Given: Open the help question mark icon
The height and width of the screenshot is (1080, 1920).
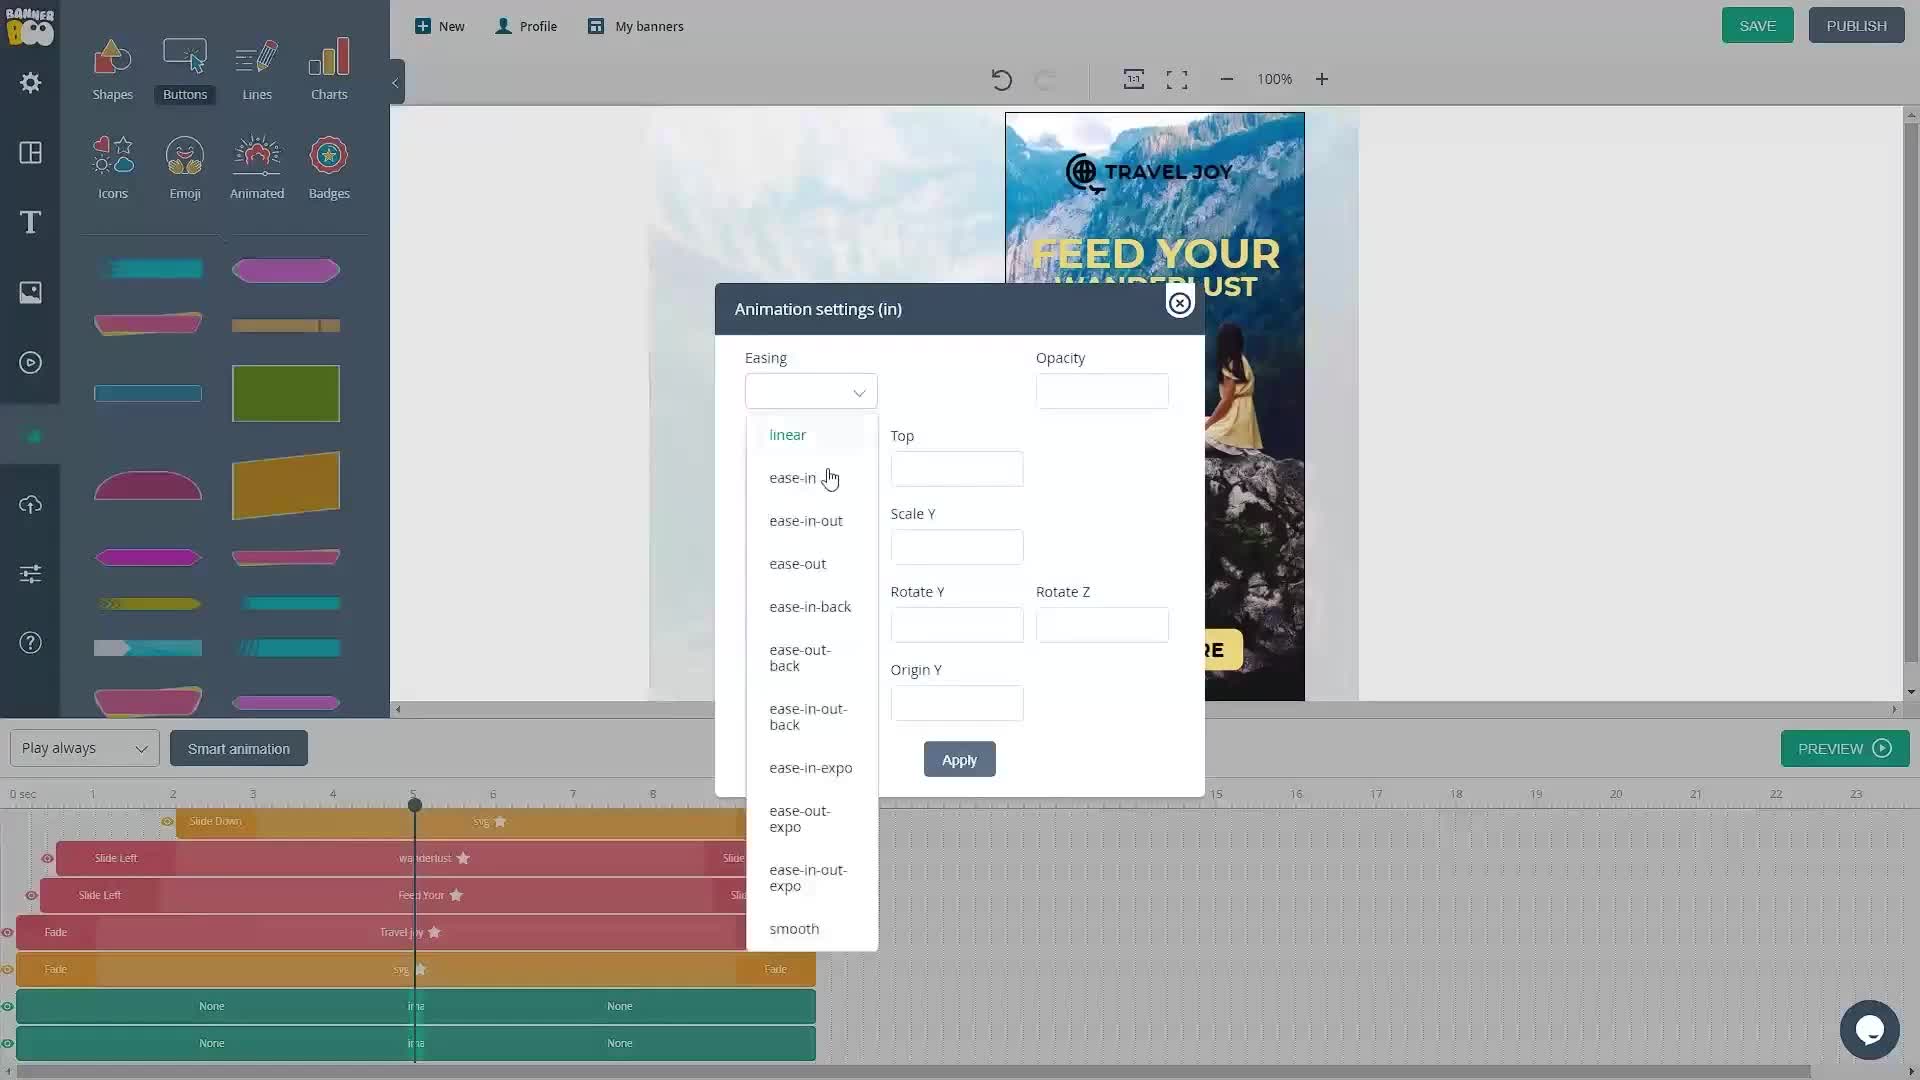Looking at the screenshot, I should tap(30, 643).
